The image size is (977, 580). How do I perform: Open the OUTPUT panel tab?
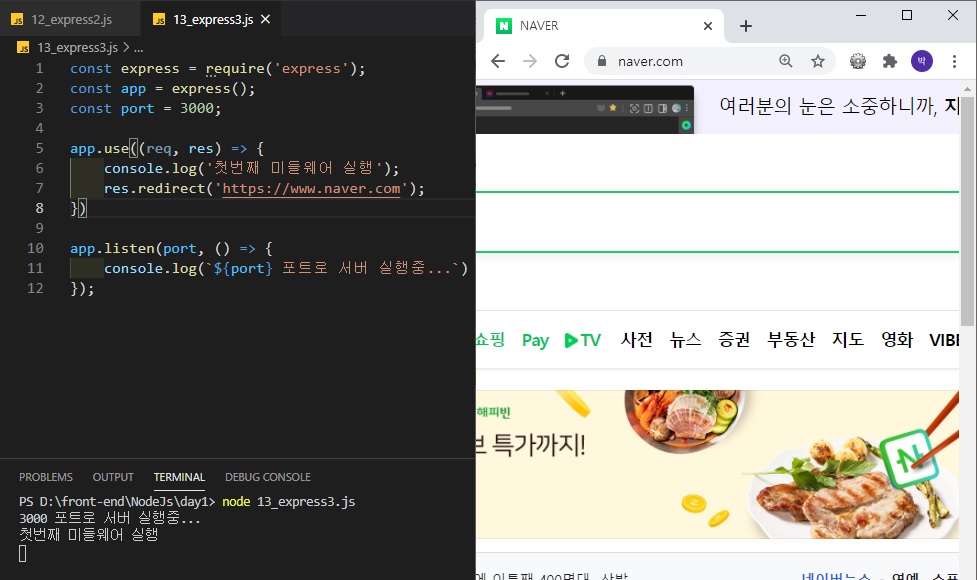click(x=113, y=477)
